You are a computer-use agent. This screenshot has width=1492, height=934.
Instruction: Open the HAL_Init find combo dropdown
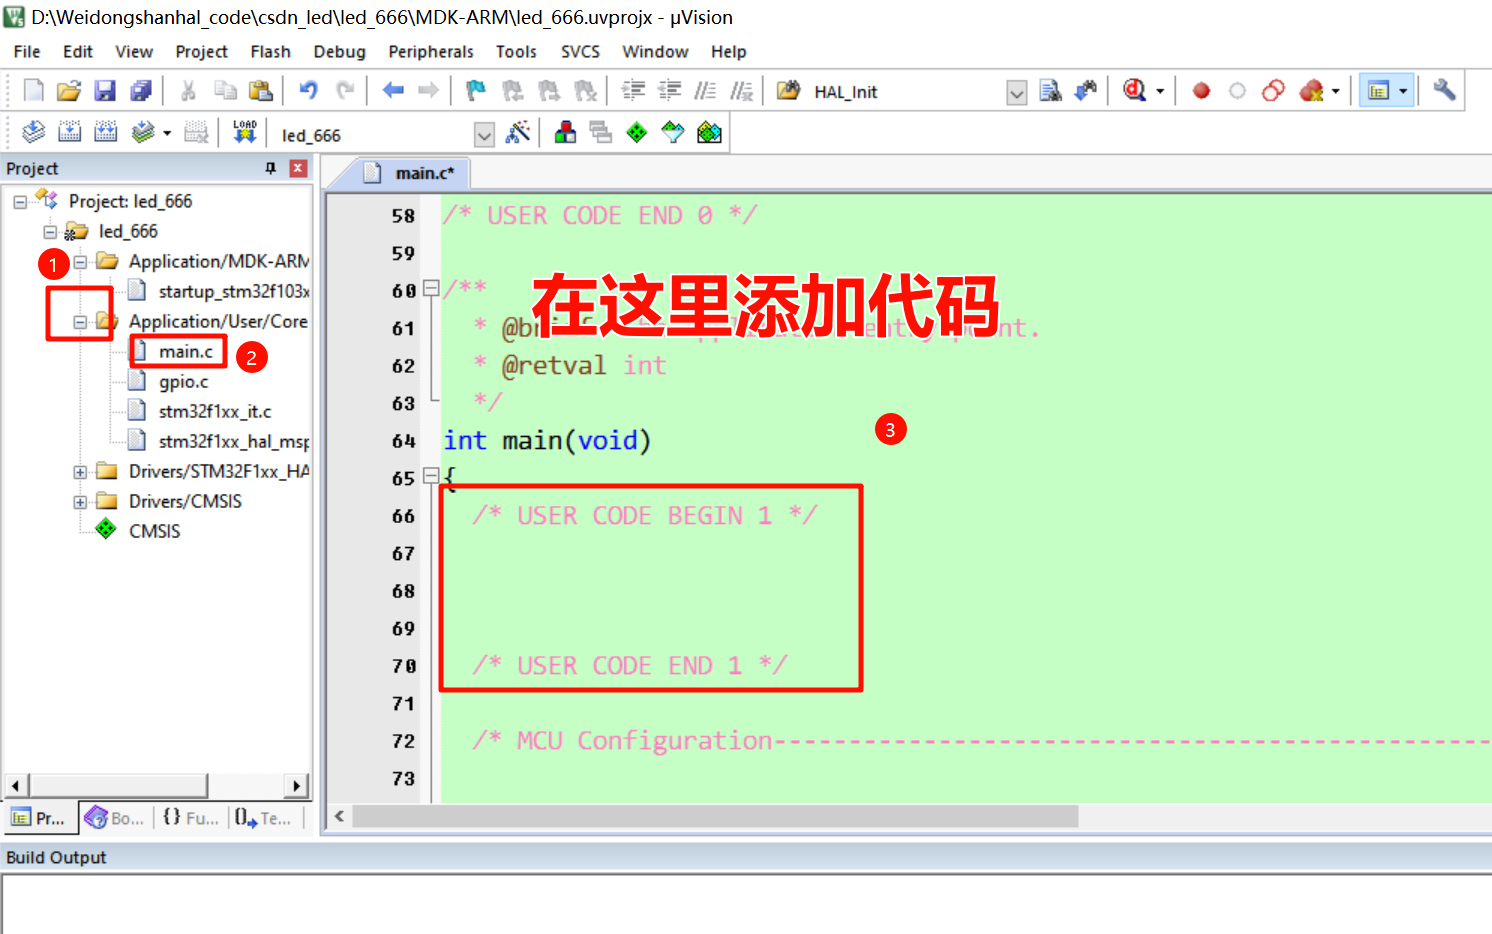coord(1017,93)
